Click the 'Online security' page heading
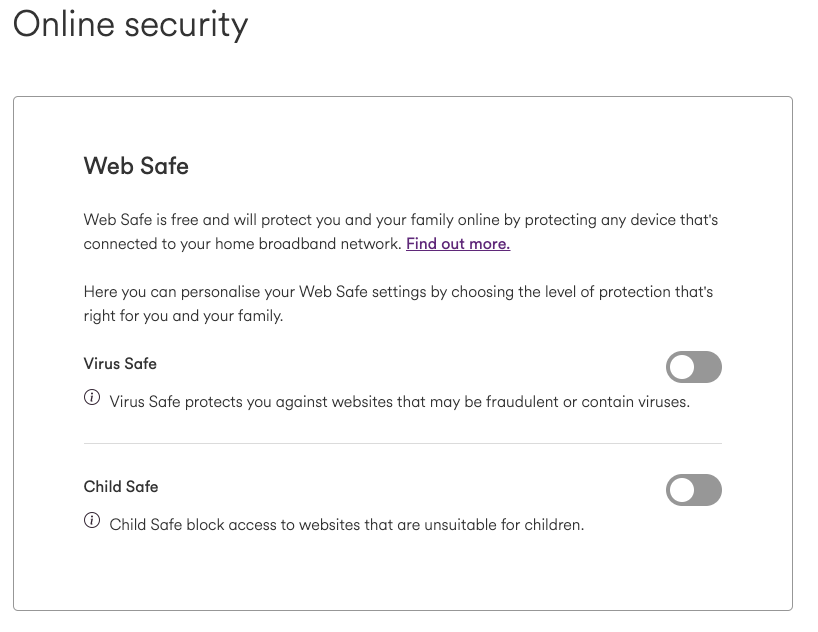Screen dimensions: 818x632 pos(130,25)
